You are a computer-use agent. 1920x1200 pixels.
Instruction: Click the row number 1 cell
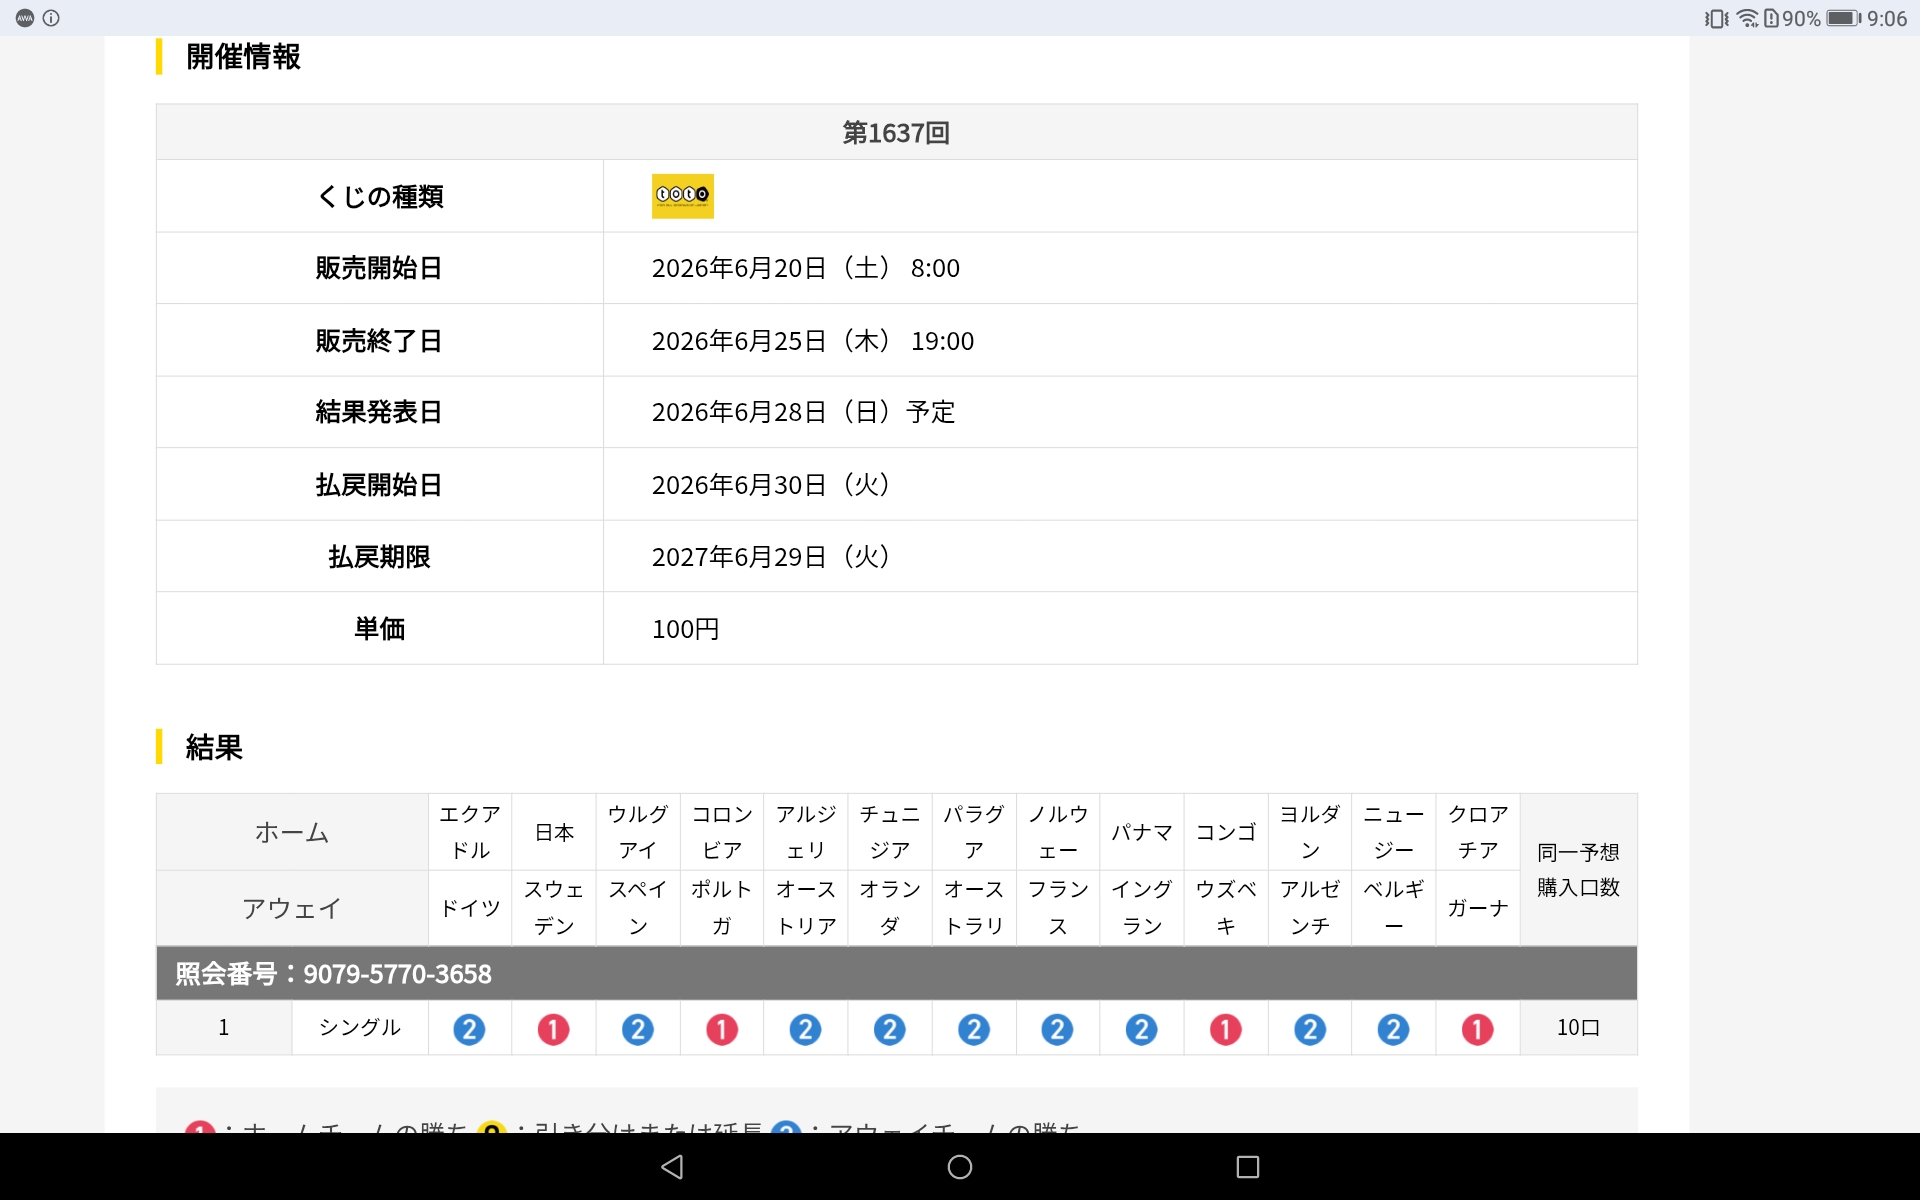click(224, 1027)
